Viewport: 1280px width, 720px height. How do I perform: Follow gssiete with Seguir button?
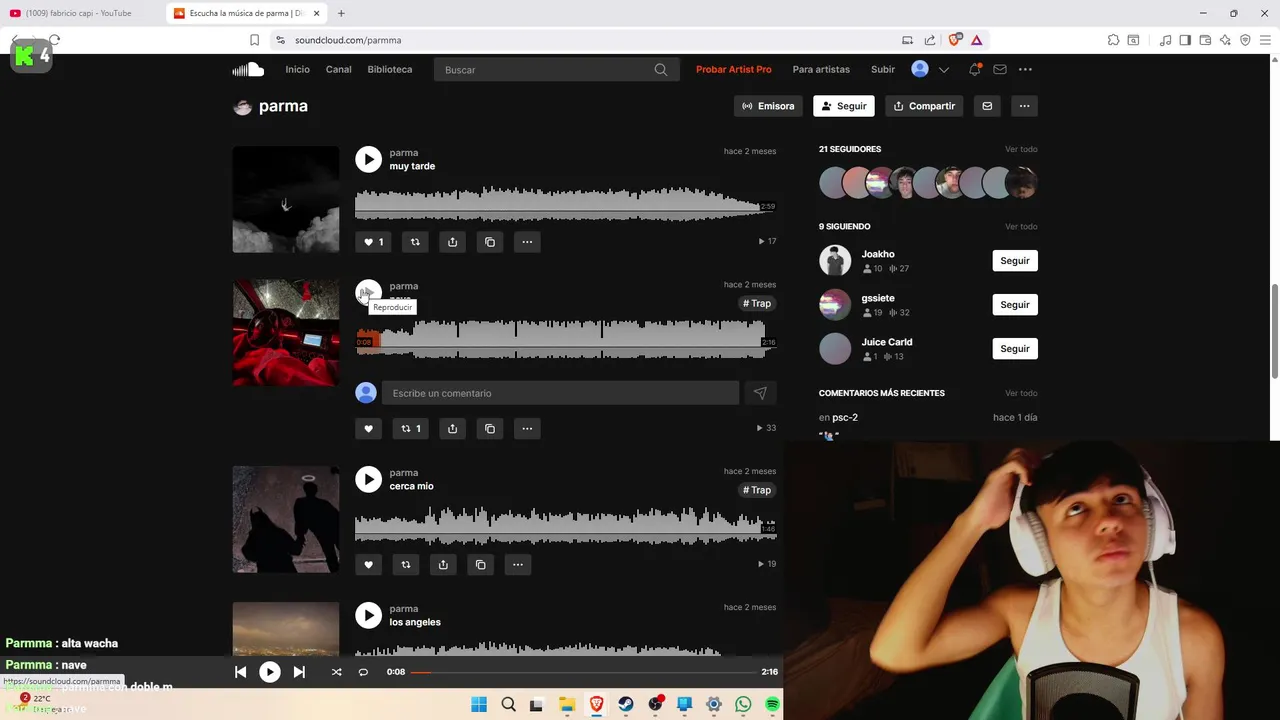click(x=1015, y=304)
